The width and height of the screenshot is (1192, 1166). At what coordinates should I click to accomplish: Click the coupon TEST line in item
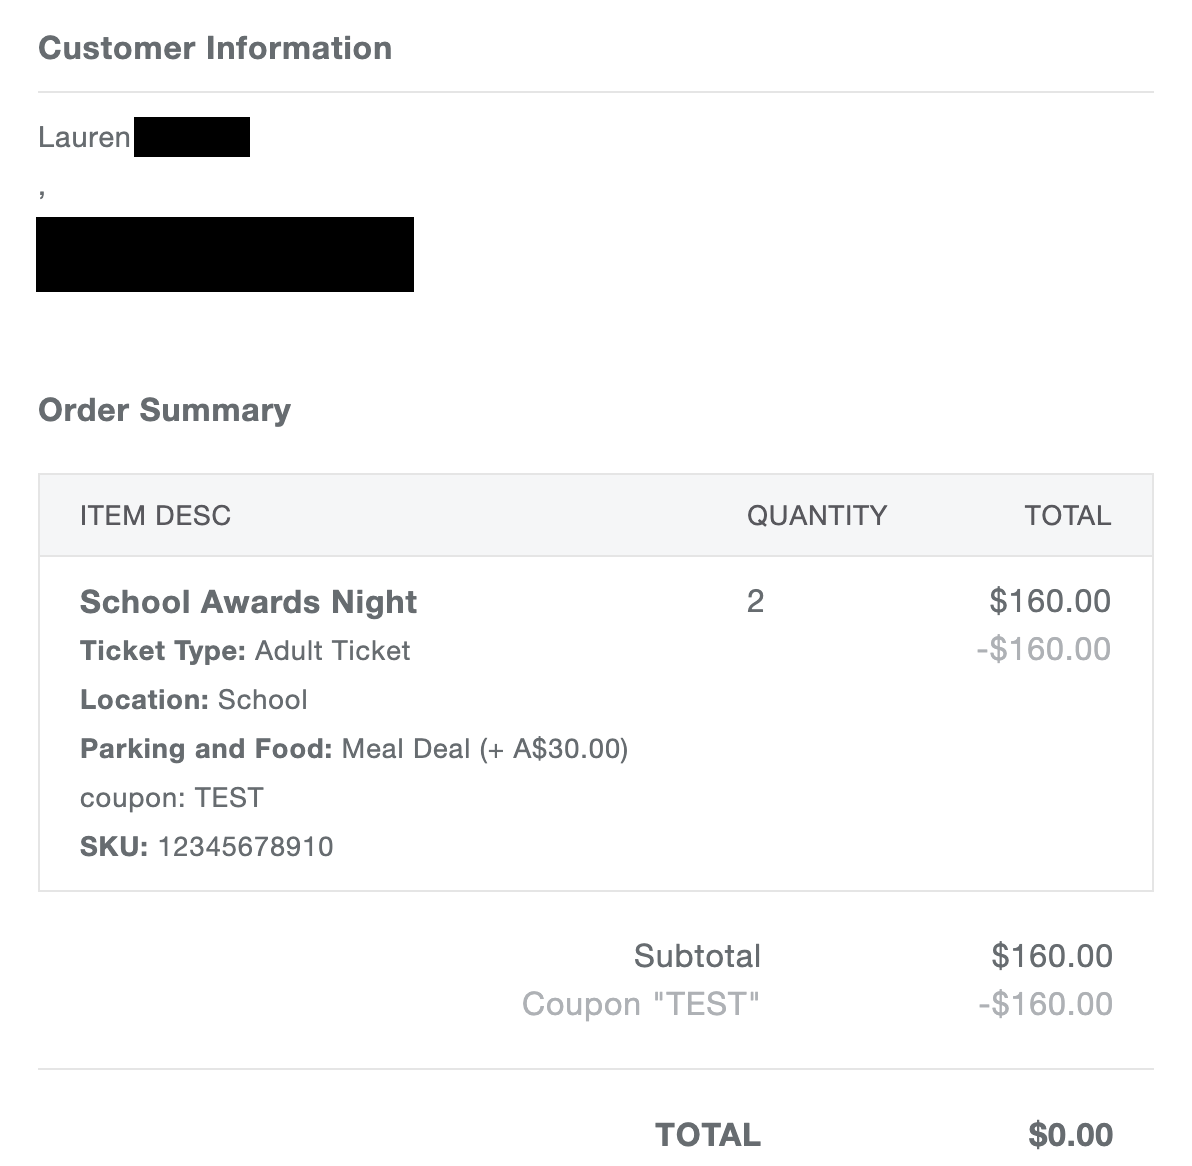point(172,798)
